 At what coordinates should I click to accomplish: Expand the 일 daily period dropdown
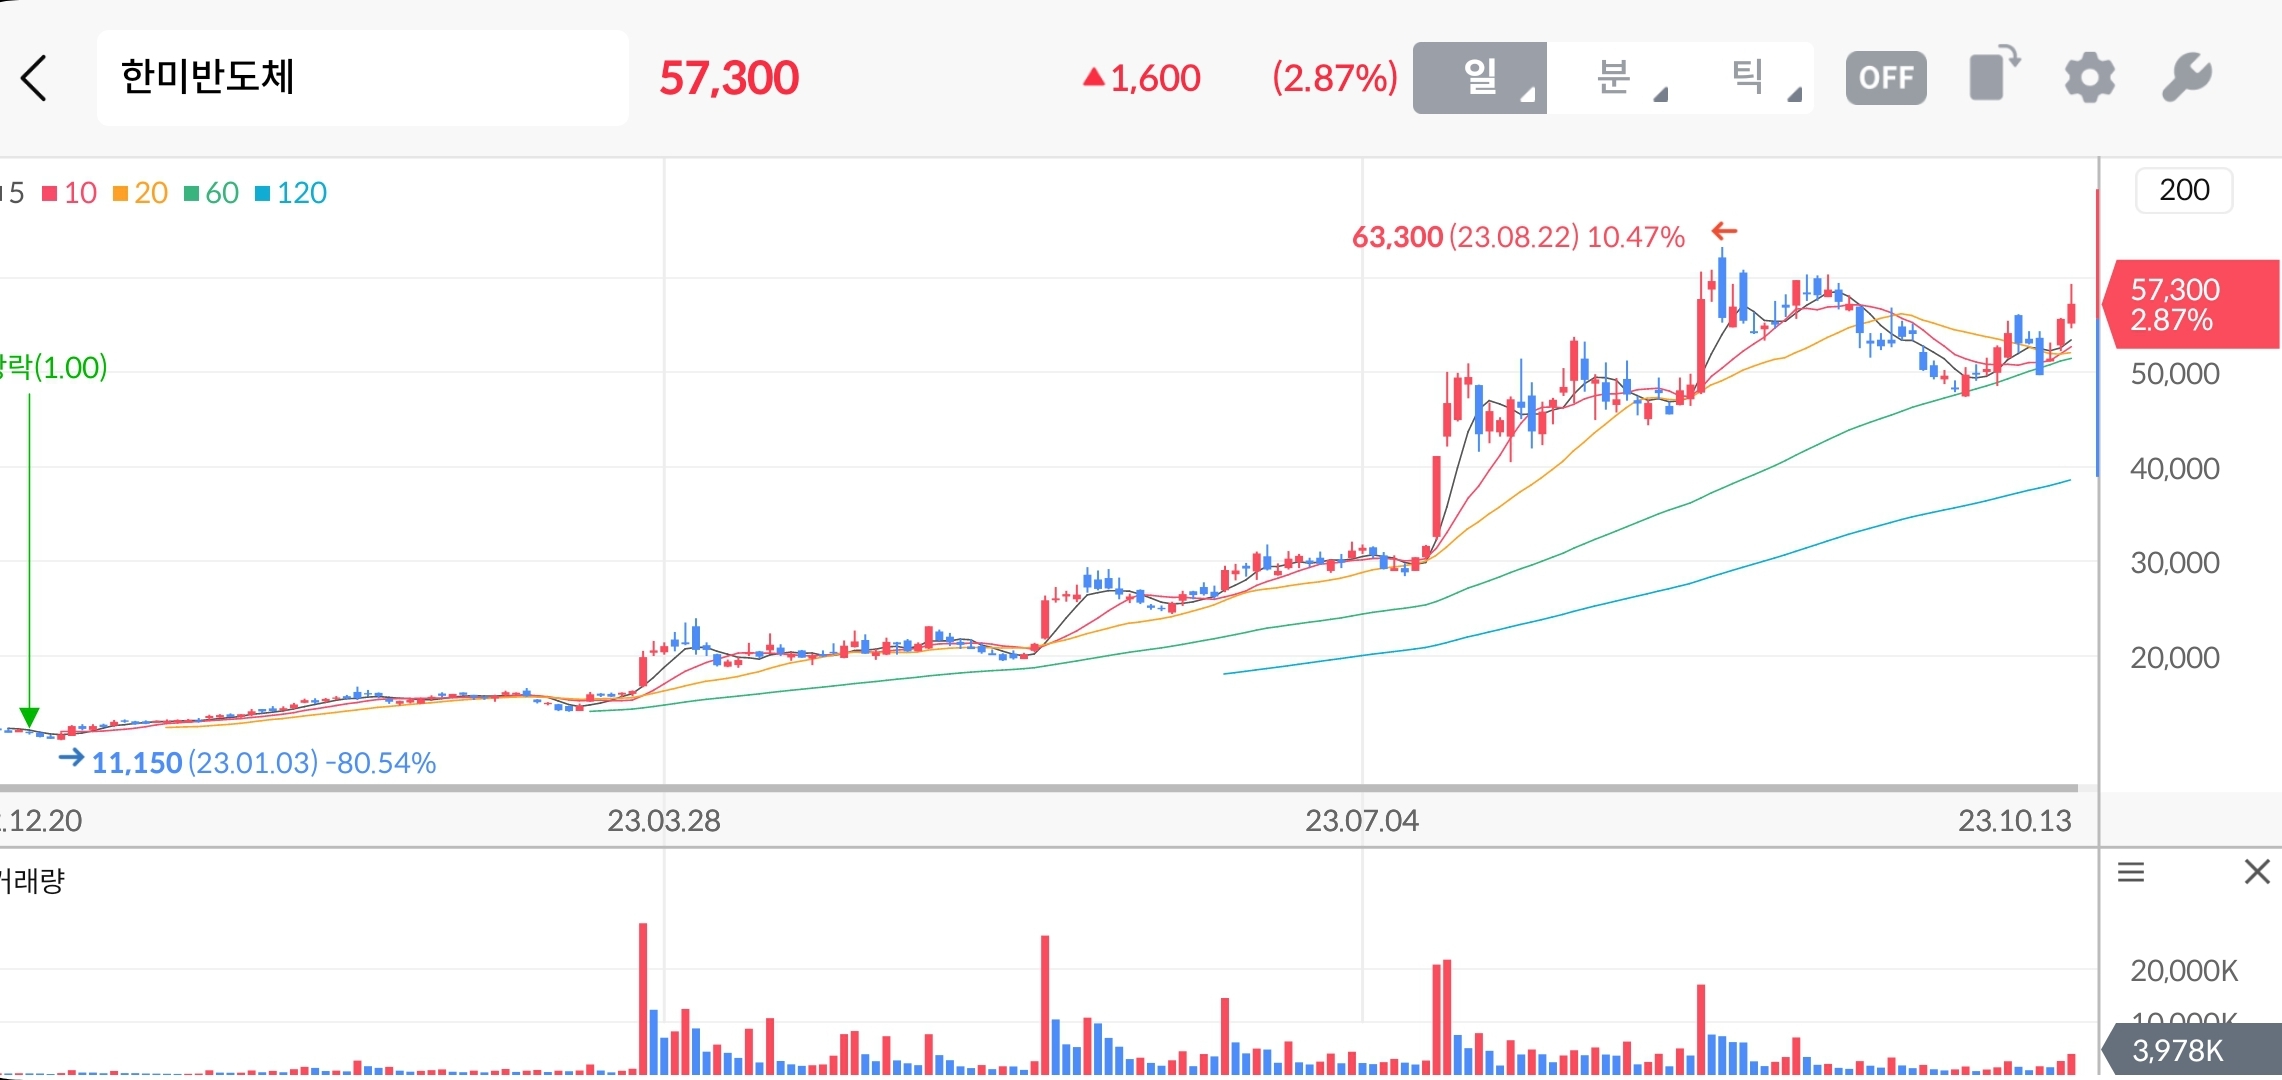click(1479, 78)
